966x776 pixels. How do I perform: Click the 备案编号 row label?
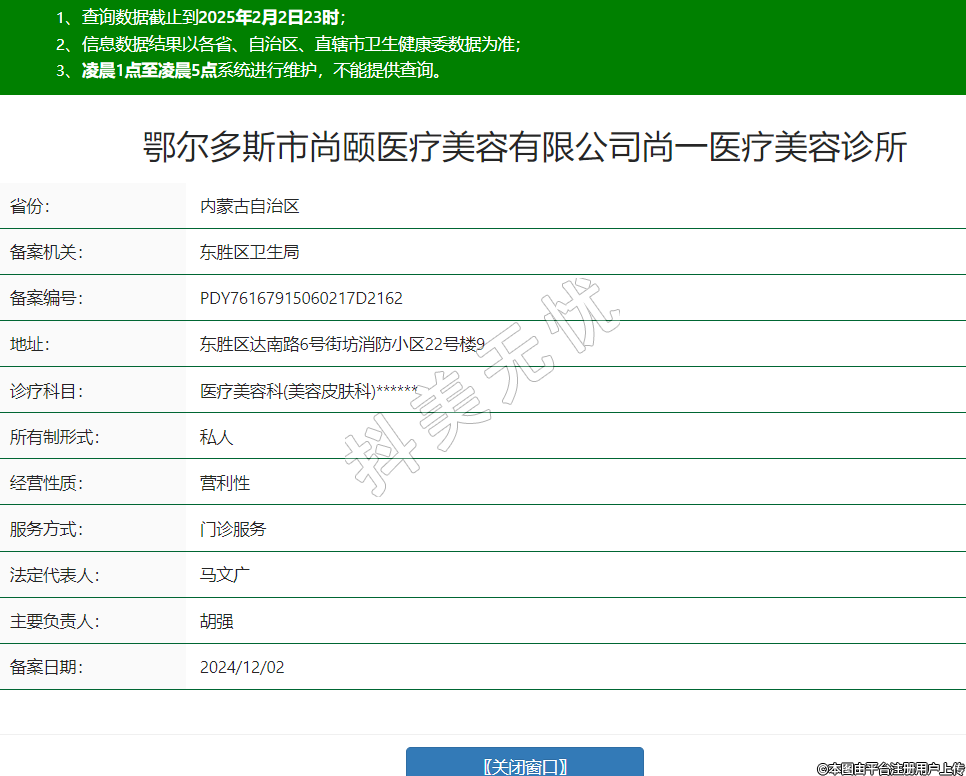[x=46, y=298]
